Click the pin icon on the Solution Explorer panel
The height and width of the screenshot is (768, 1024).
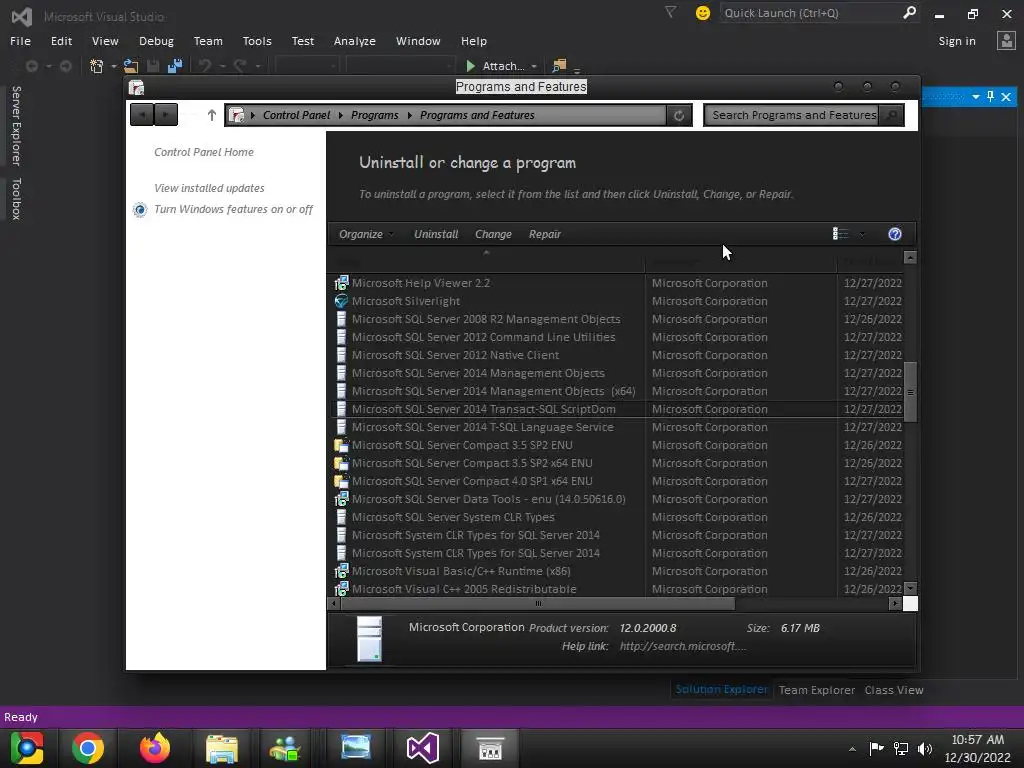[x=991, y=97]
